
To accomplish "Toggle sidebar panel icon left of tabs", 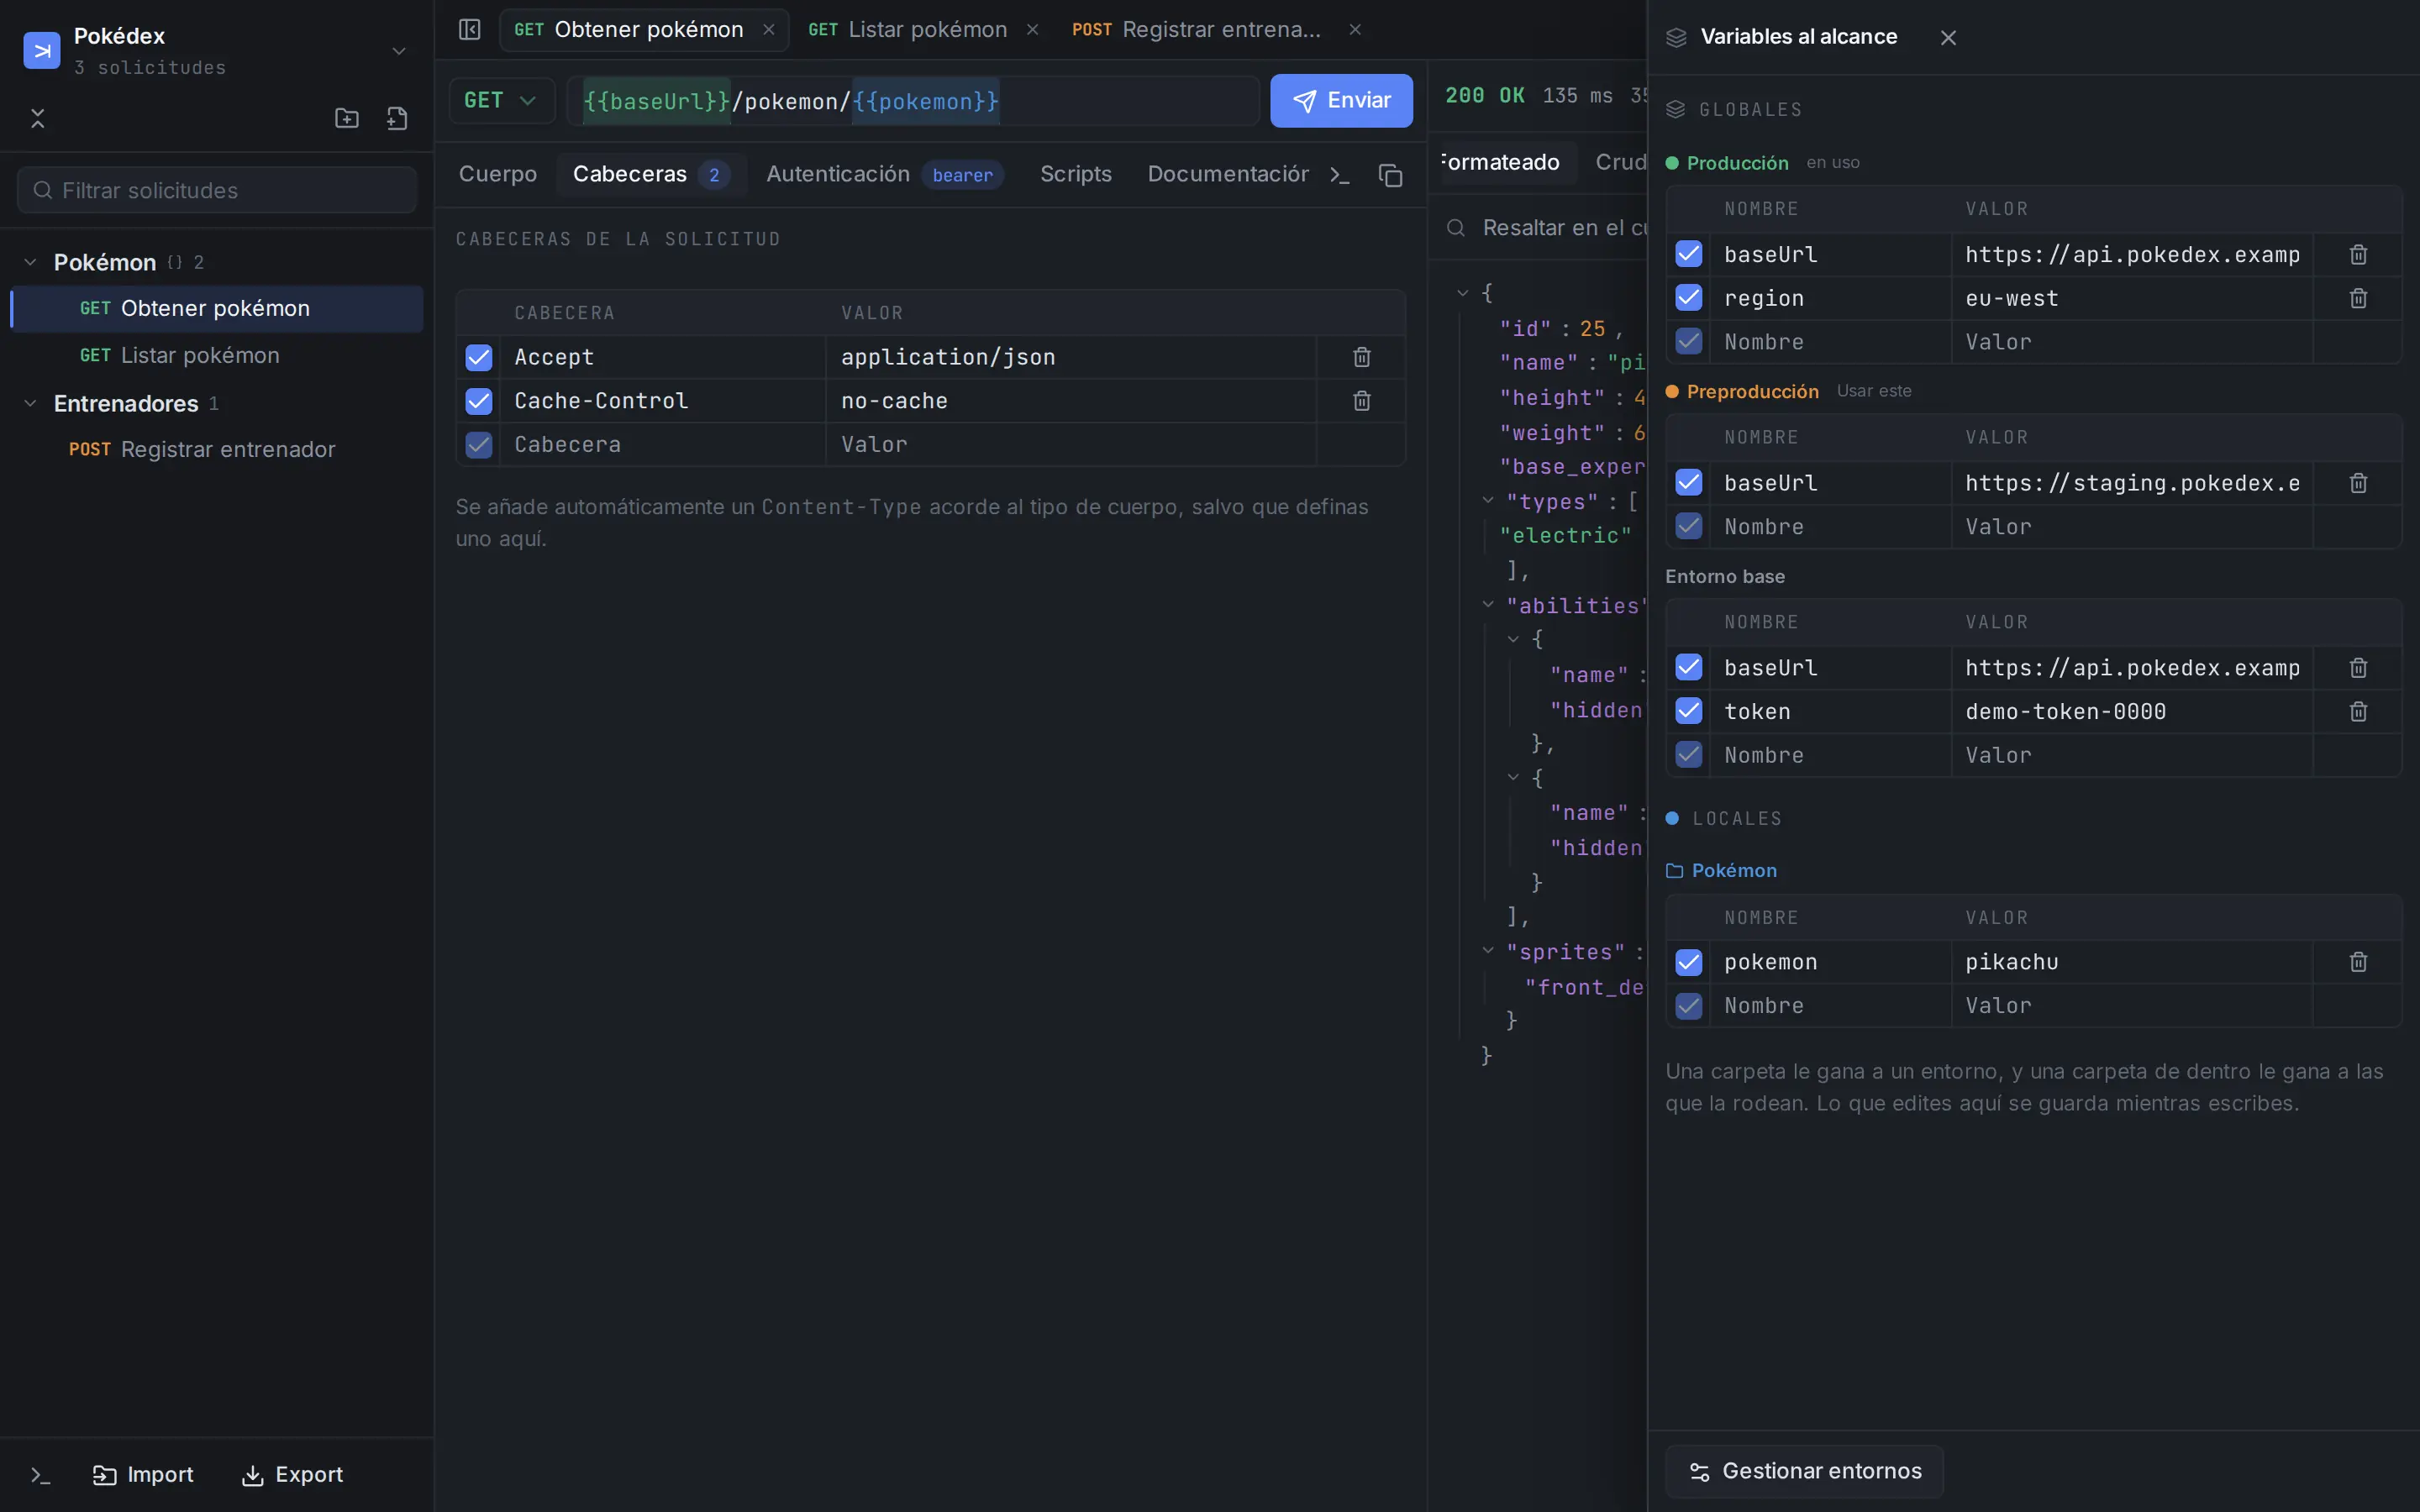I will pyautogui.click(x=470, y=29).
